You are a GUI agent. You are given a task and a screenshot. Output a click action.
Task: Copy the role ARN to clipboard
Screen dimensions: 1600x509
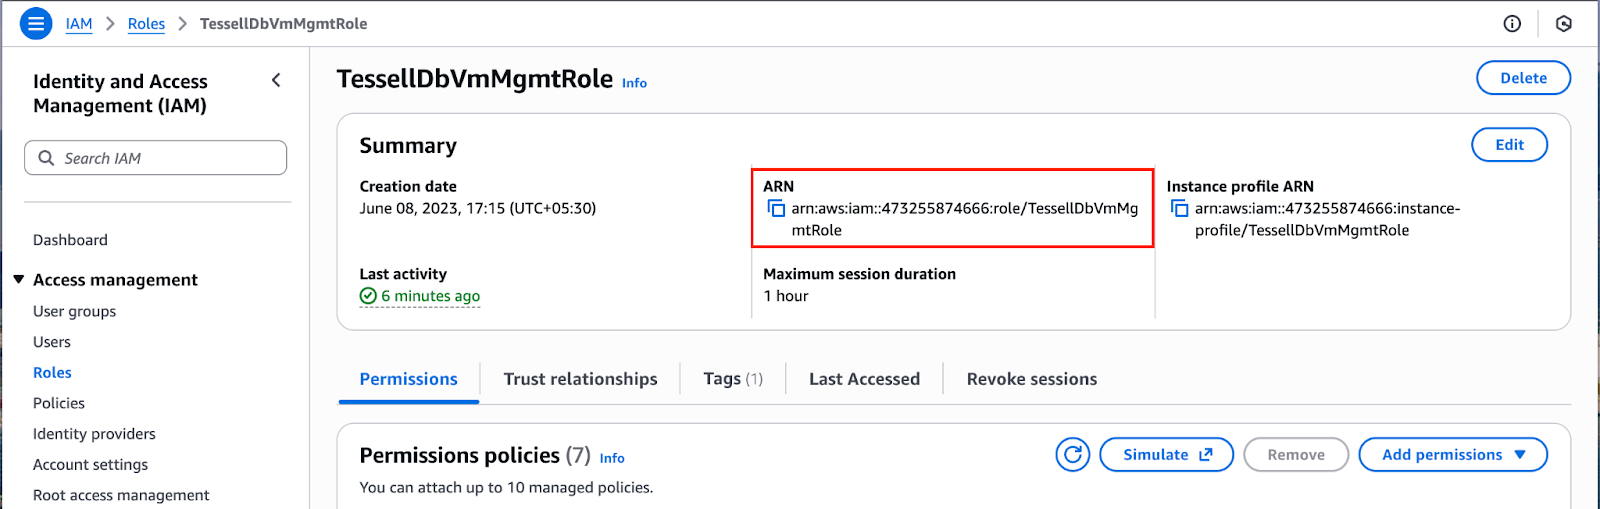[776, 208]
